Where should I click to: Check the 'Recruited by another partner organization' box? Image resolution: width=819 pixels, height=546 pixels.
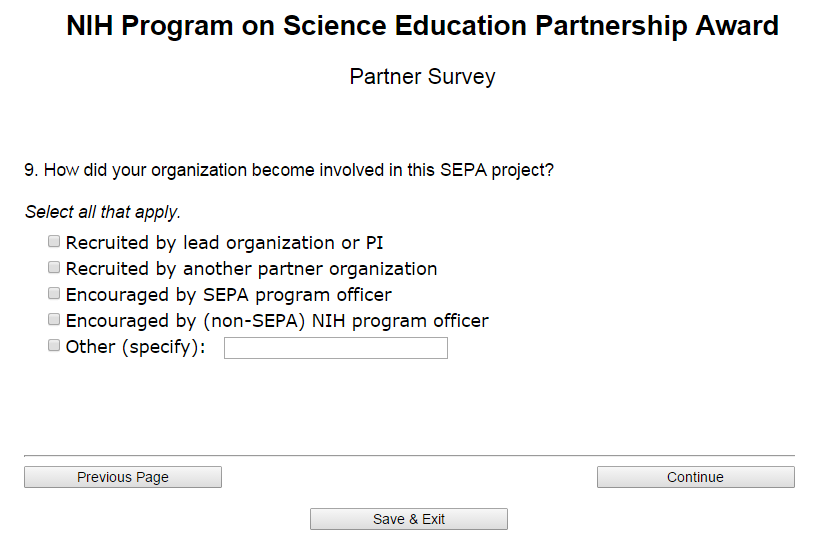54,268
